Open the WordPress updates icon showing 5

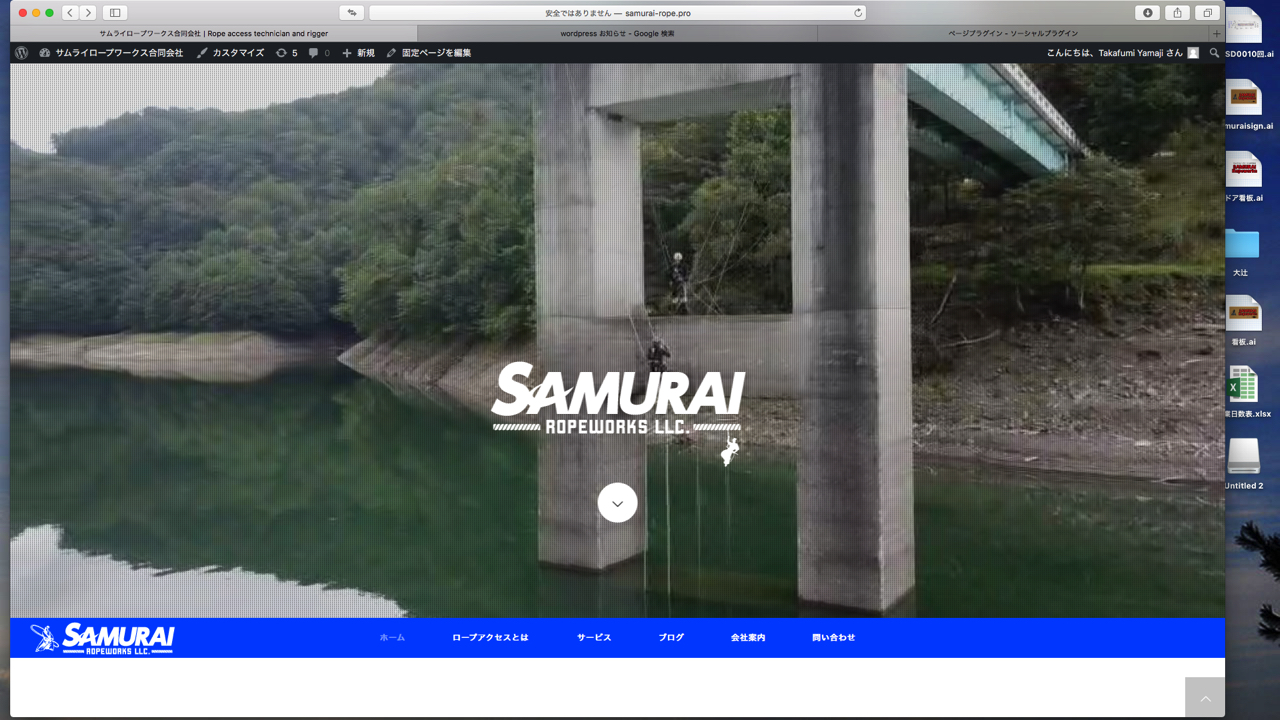tap(287, 53)
